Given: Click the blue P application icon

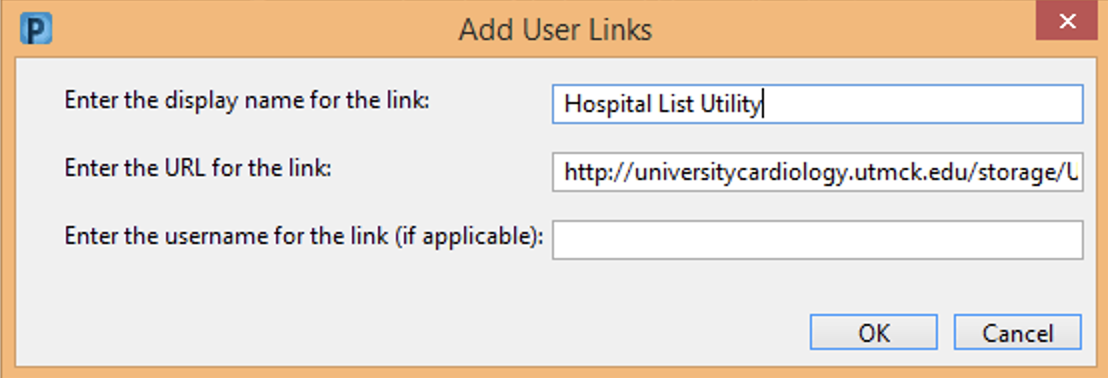Looking at the screenshot, I should click(x=36, y=30).
